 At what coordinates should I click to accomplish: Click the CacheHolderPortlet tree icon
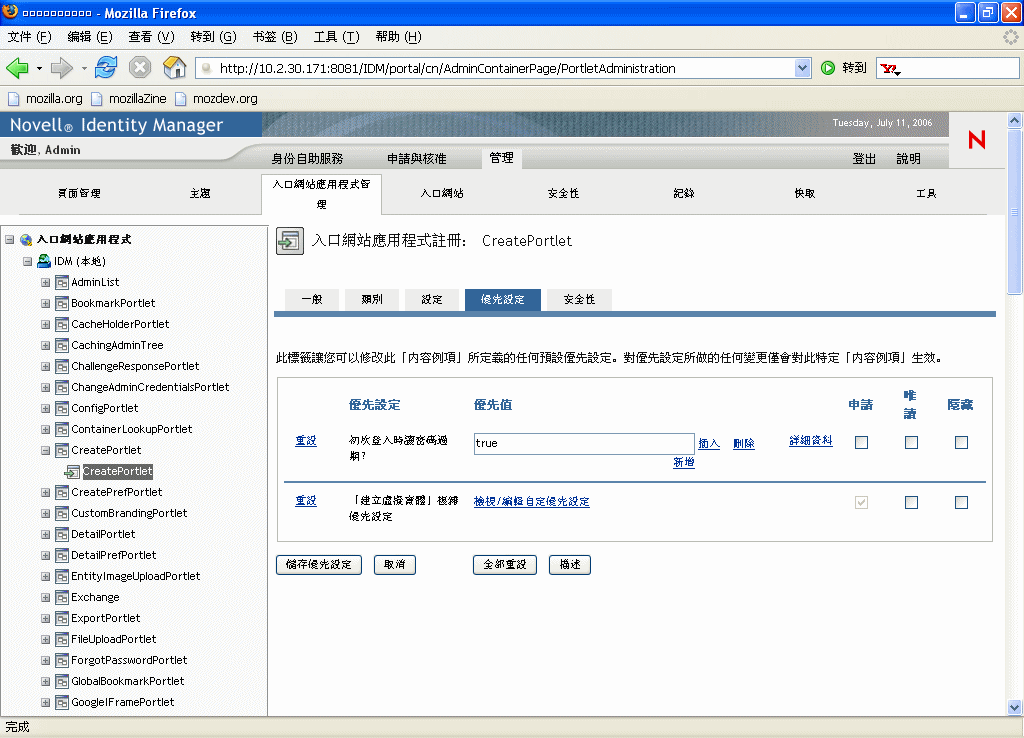tap(62, 325)
